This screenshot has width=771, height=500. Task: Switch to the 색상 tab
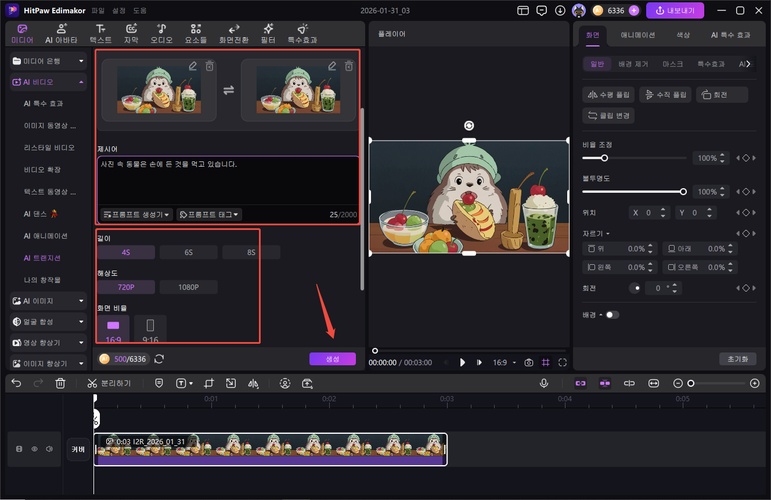(683, 35)
